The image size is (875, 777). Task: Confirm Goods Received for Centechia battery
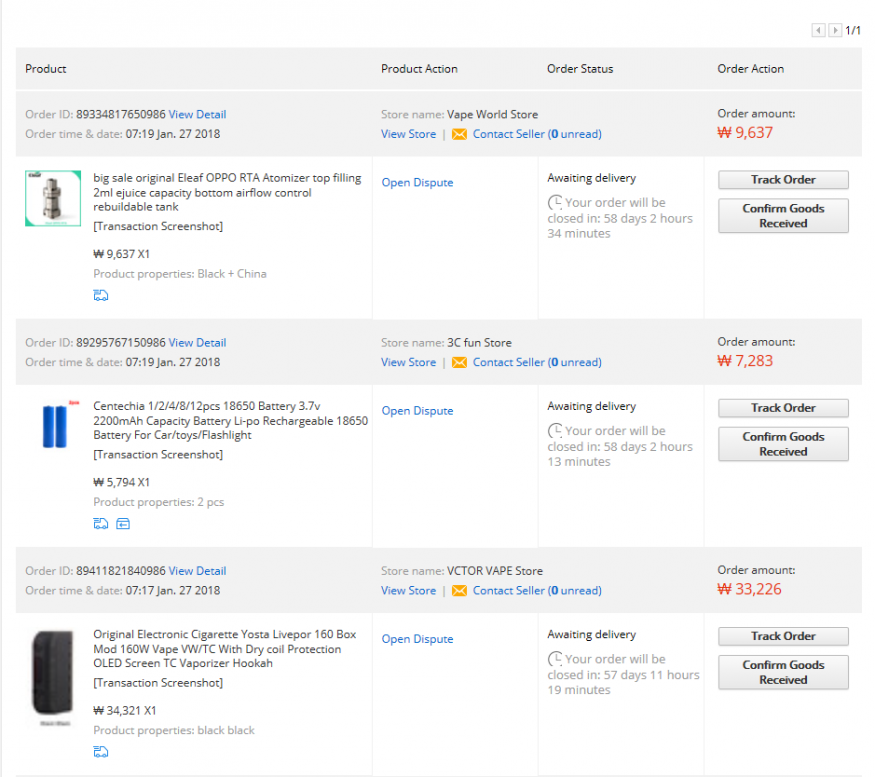pos(783,444)
